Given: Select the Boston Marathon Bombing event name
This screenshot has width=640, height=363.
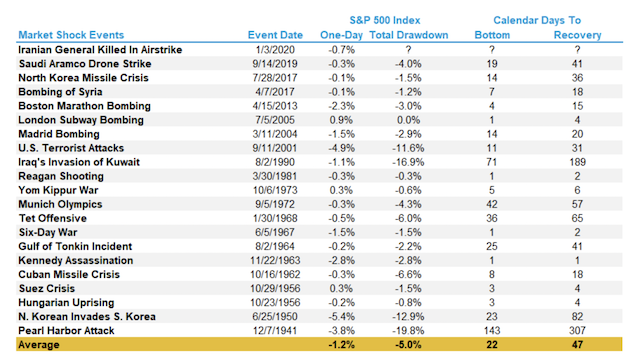Looking at the screenshot, I should pos(84,106).
